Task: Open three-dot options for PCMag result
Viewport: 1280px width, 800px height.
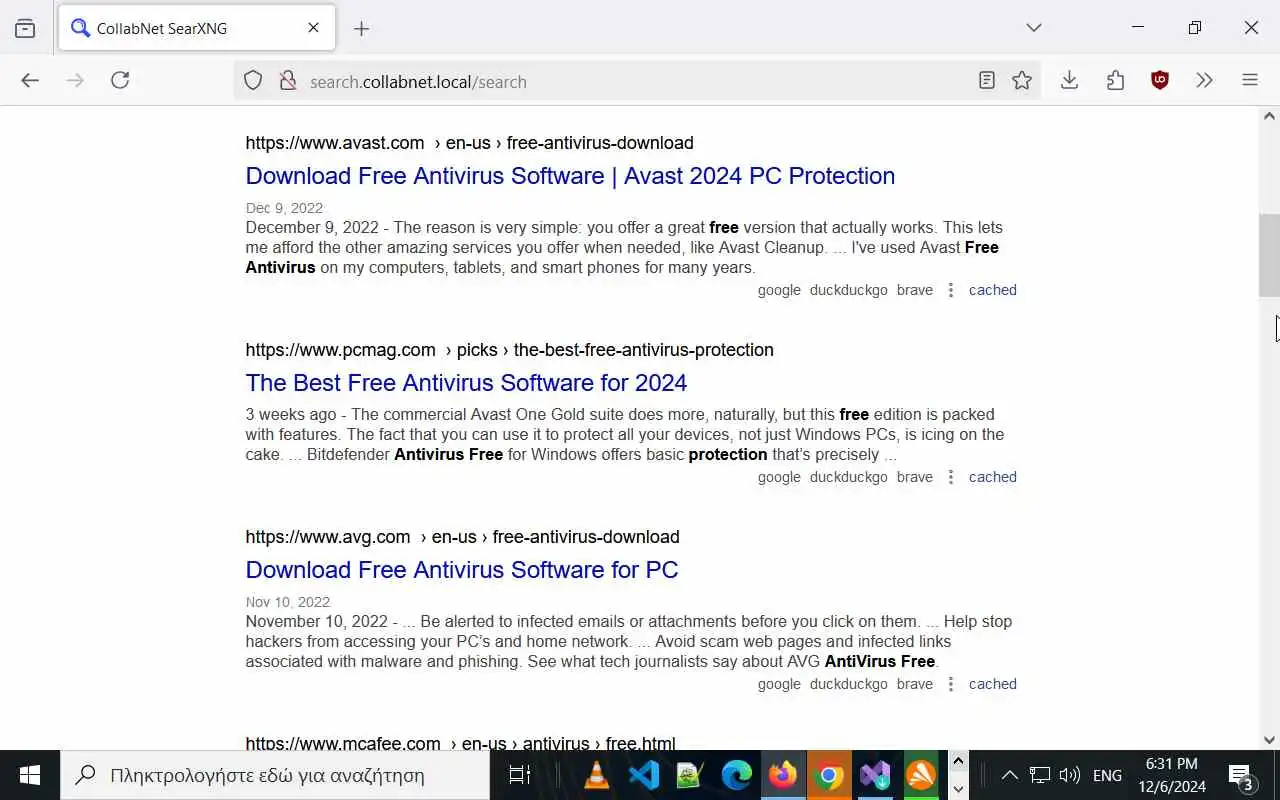Action: [x=951, y=477]
